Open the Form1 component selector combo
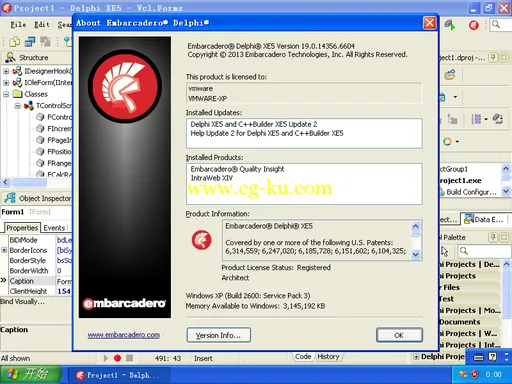The height and width of the screenshot is (384, 512). pos(36,212)
